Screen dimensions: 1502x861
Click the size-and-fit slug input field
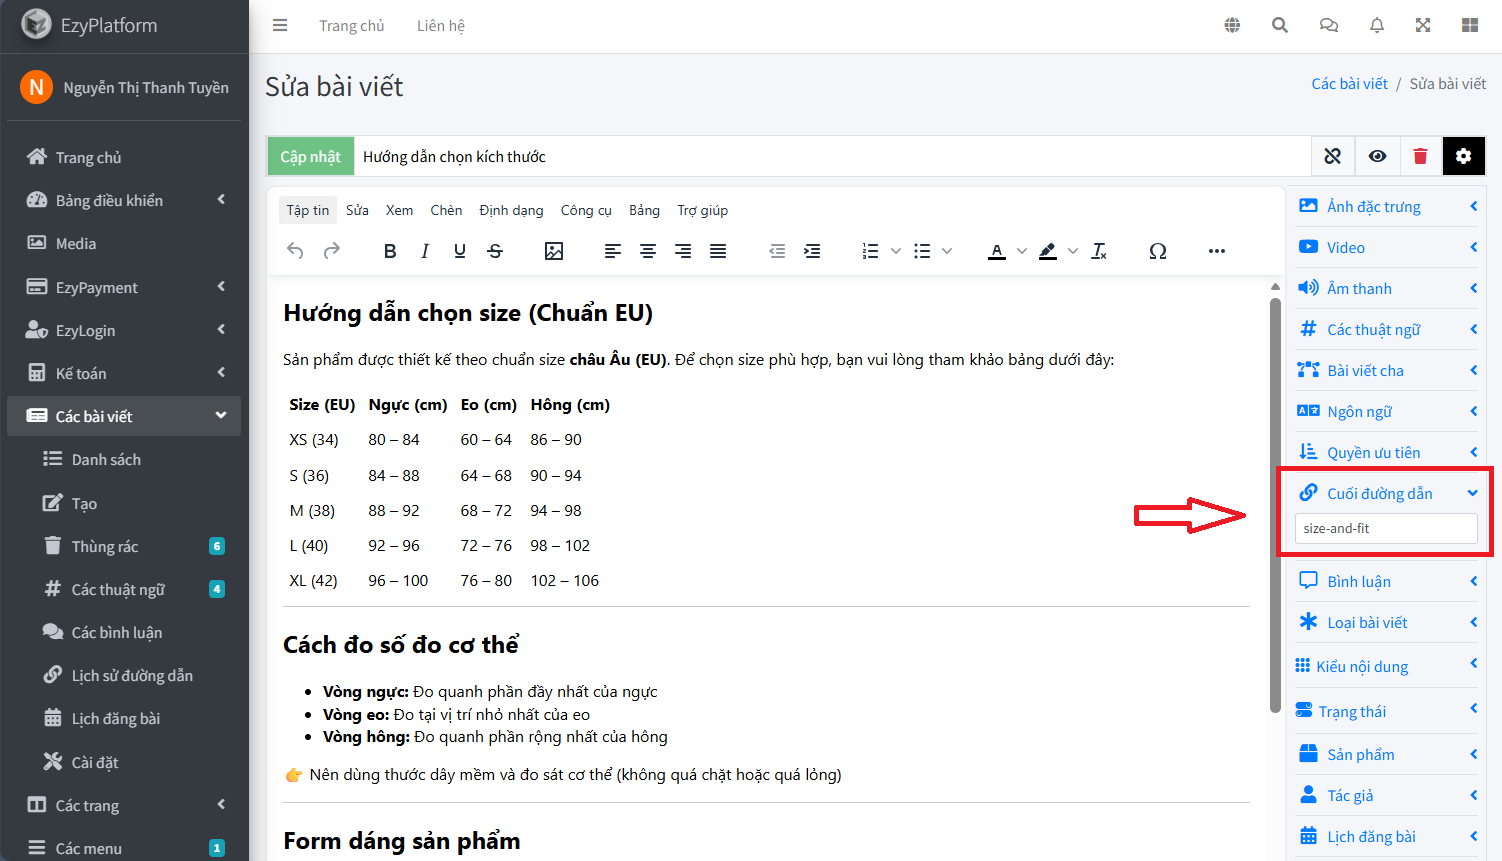pyautogui.click(x=1385, y=528)
